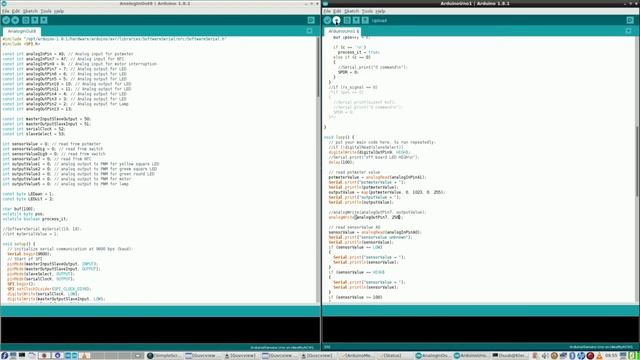
Task: Switch to AnalogInOut8 window via taskbar button
Action: pyautogui.click(x=434, y=356)
